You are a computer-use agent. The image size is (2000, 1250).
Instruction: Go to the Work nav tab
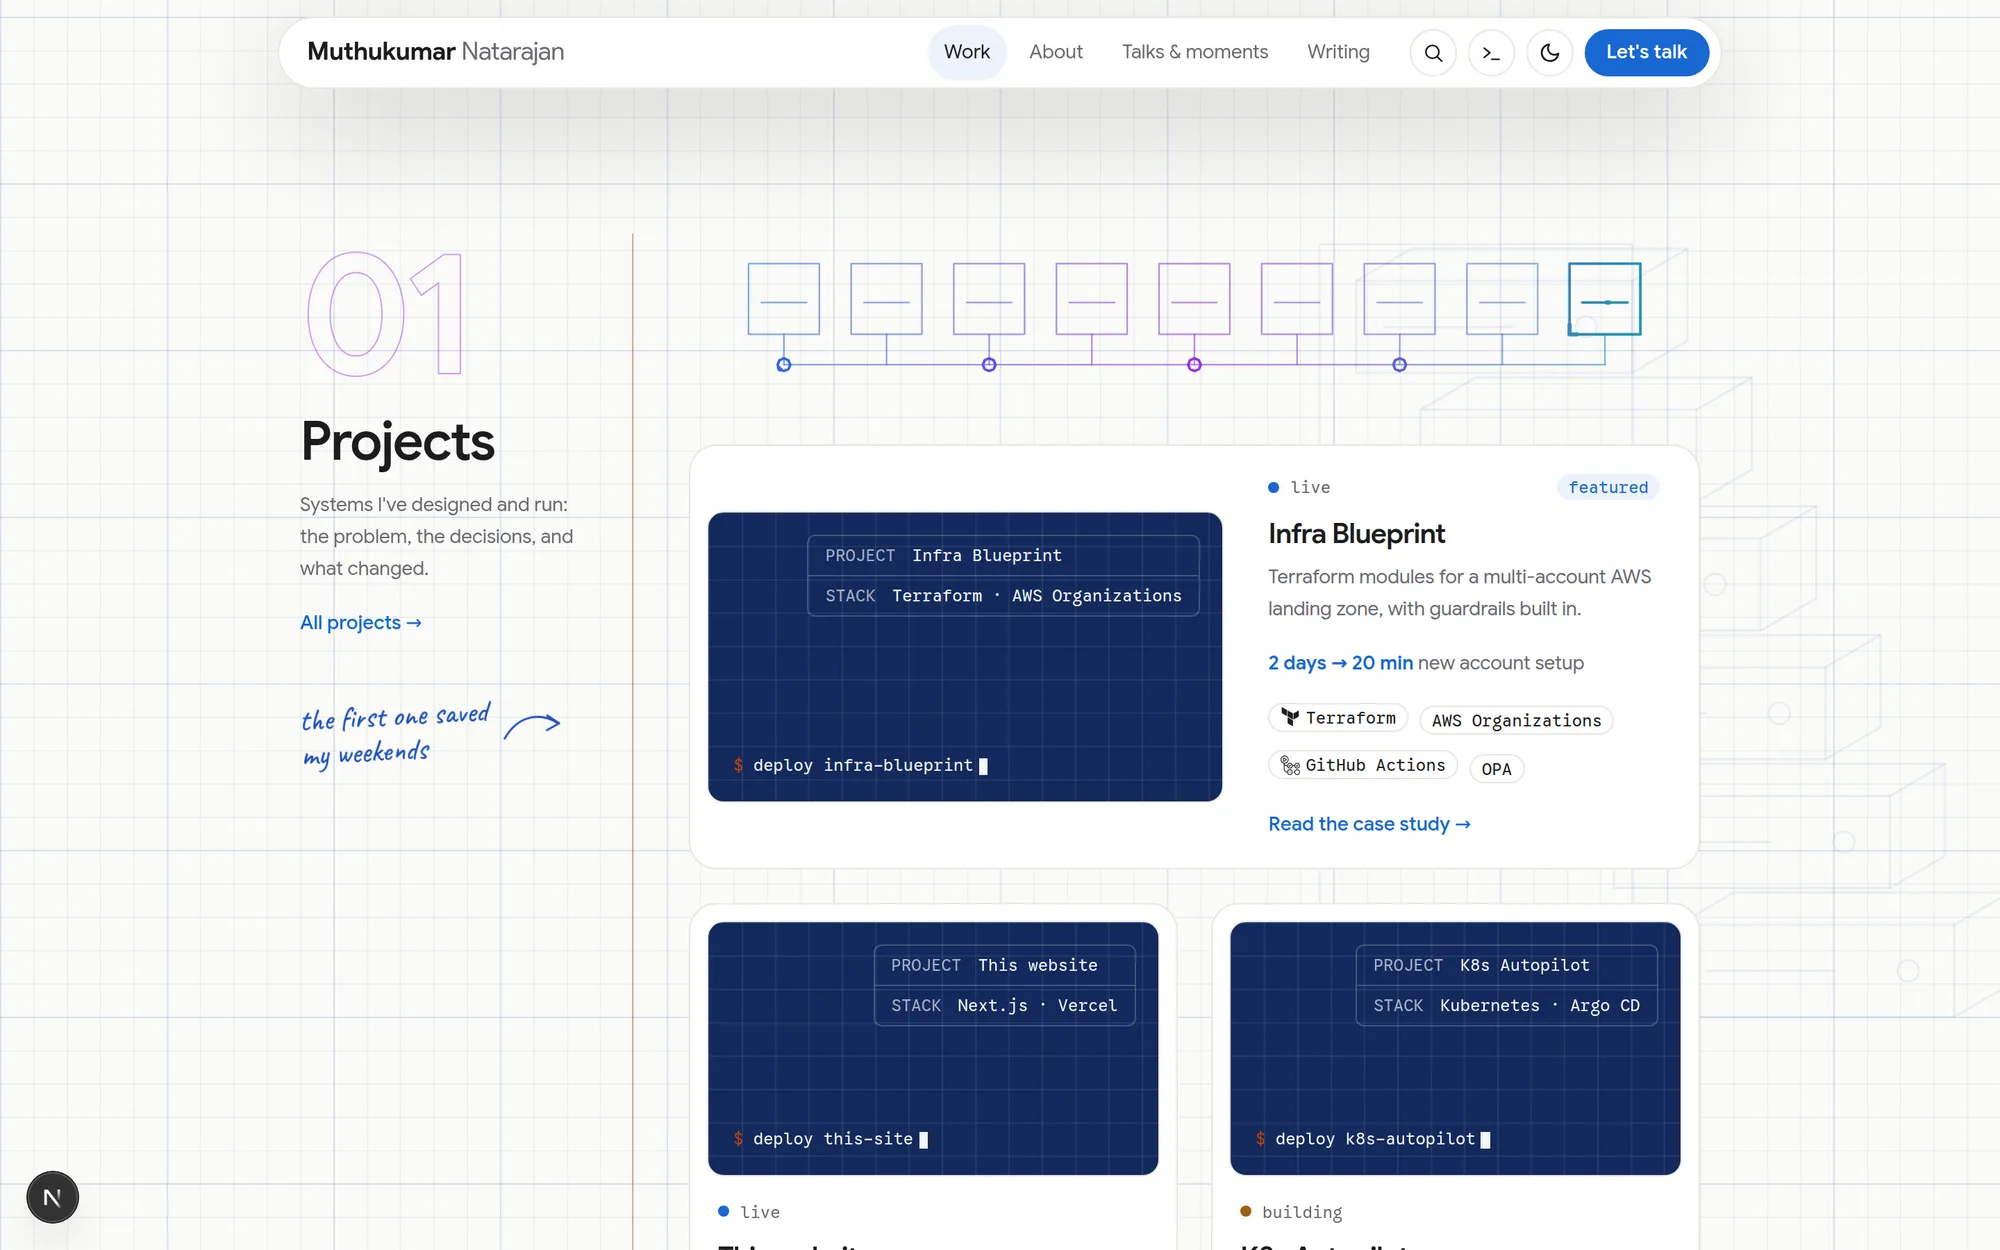[x=967, y=52]
